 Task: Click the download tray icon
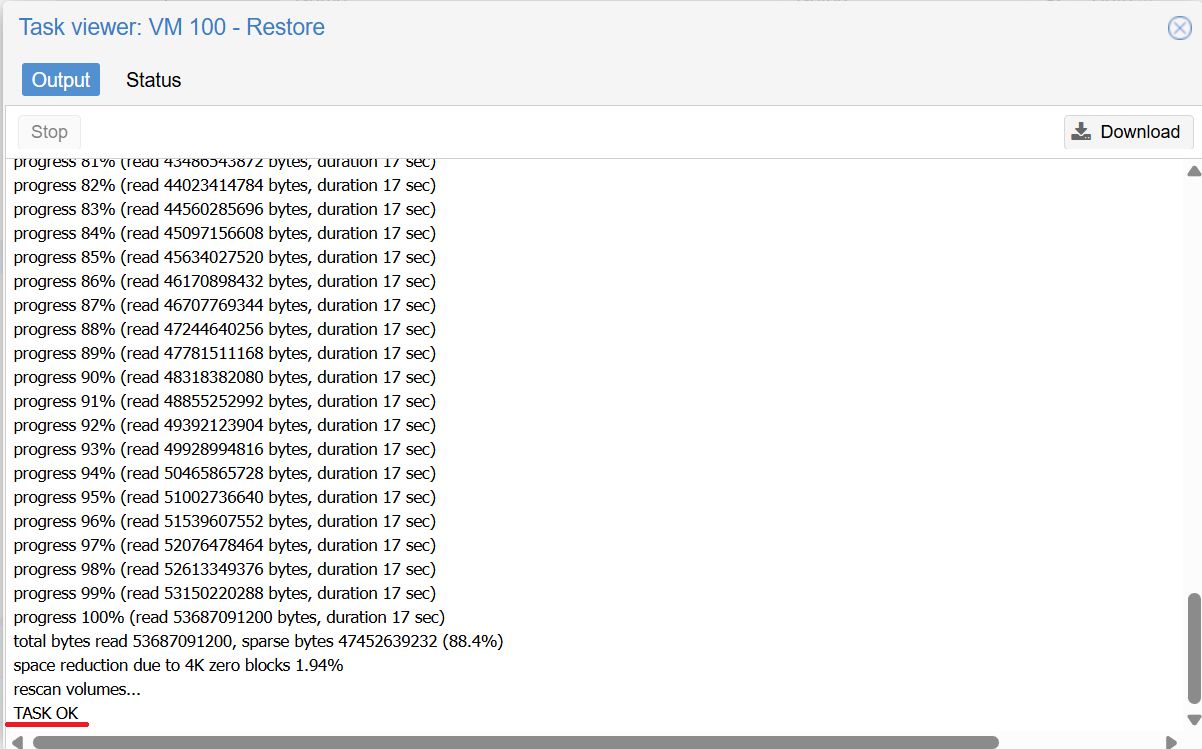1082,132
